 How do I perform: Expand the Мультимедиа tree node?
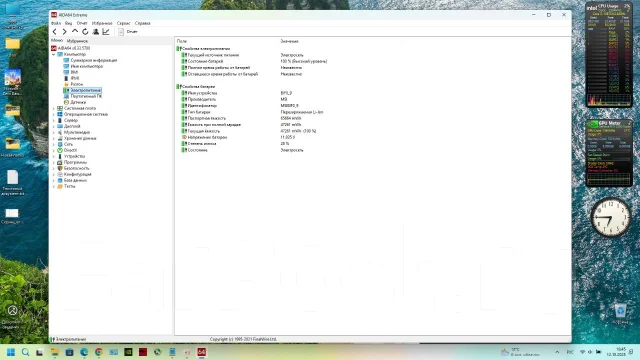pos(53,132)
